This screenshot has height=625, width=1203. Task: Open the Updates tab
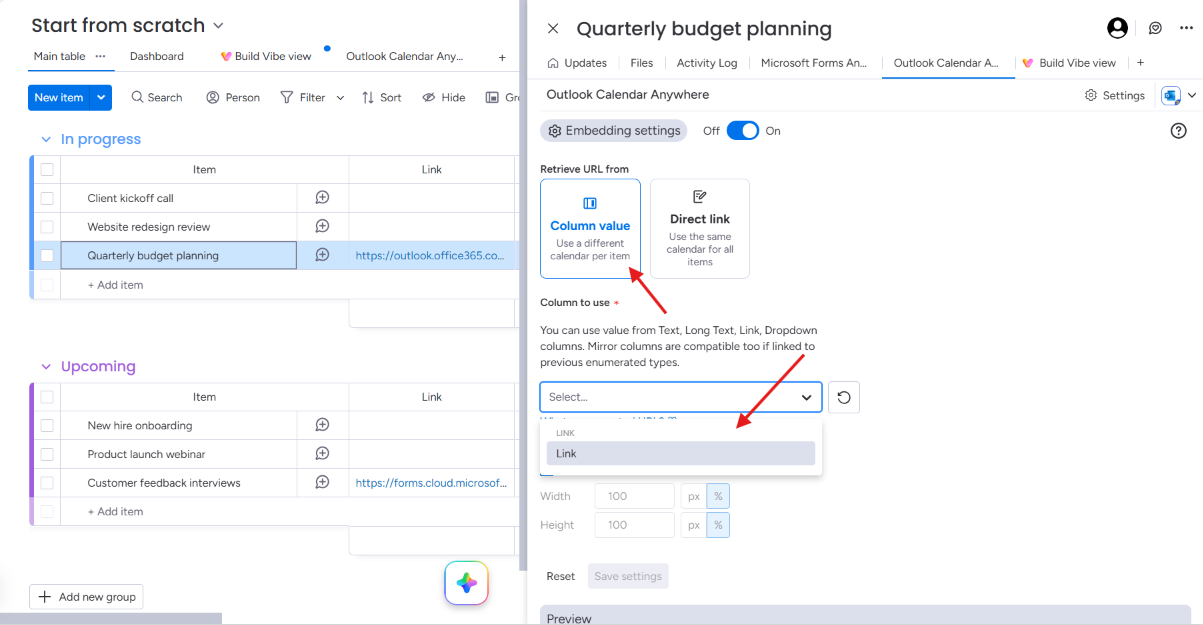[x=577, y=63]
